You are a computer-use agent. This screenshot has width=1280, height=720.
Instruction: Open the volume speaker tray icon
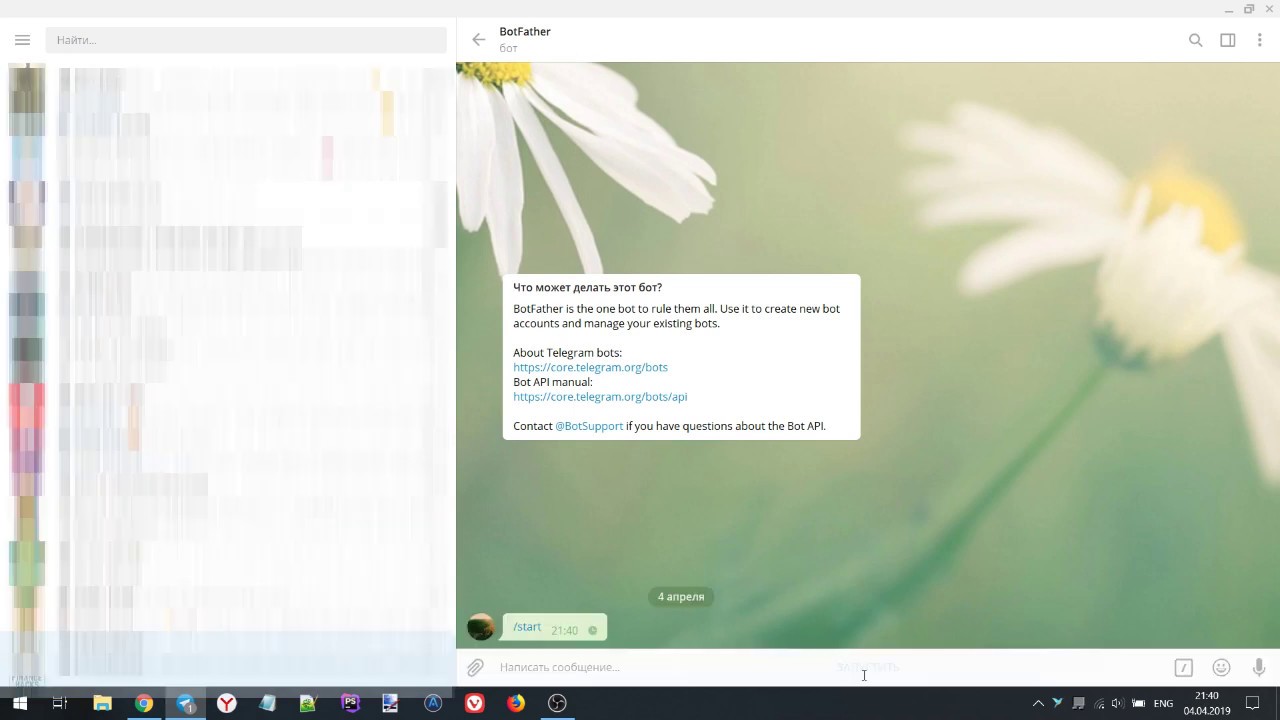coord(1118,703)
